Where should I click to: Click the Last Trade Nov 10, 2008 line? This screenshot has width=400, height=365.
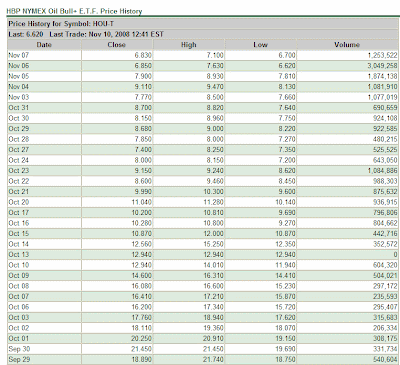click(106, 34)
